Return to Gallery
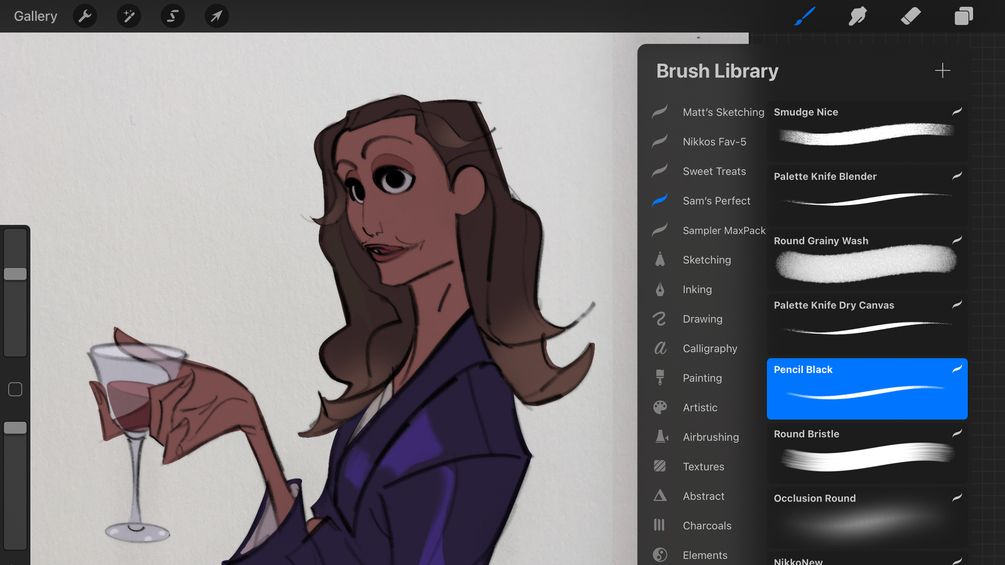Image resolution: width=1005 pixels, height=565 pixels. 36,16
